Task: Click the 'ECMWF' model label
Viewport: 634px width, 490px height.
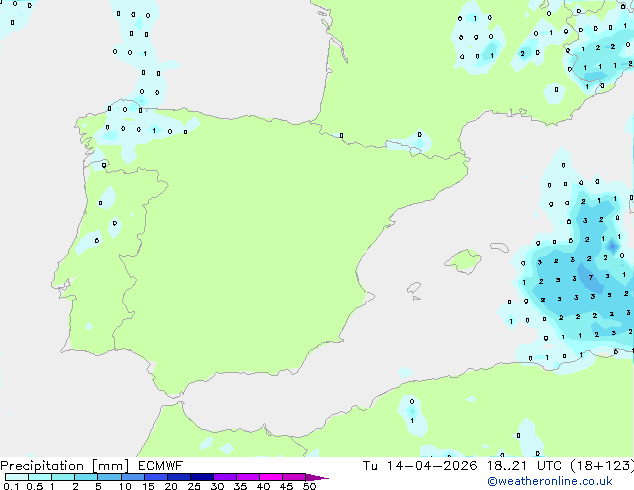Action: (161, 466)
